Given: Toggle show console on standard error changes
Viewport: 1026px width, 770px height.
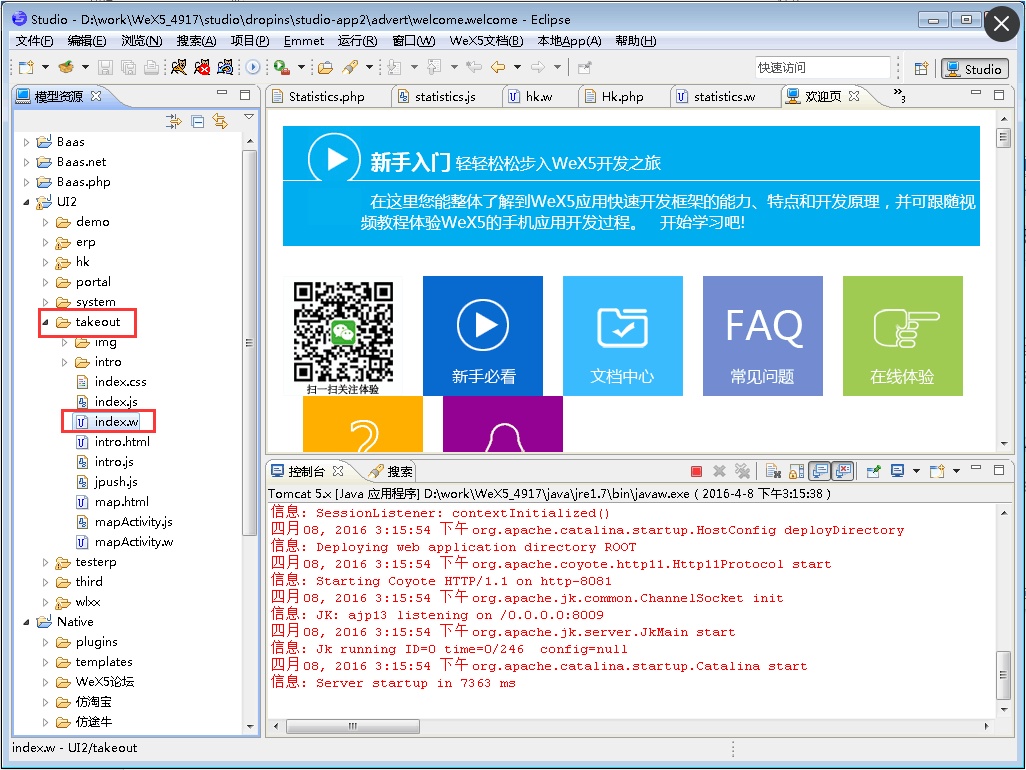Looking at the screenshot, I should [845, 470].
